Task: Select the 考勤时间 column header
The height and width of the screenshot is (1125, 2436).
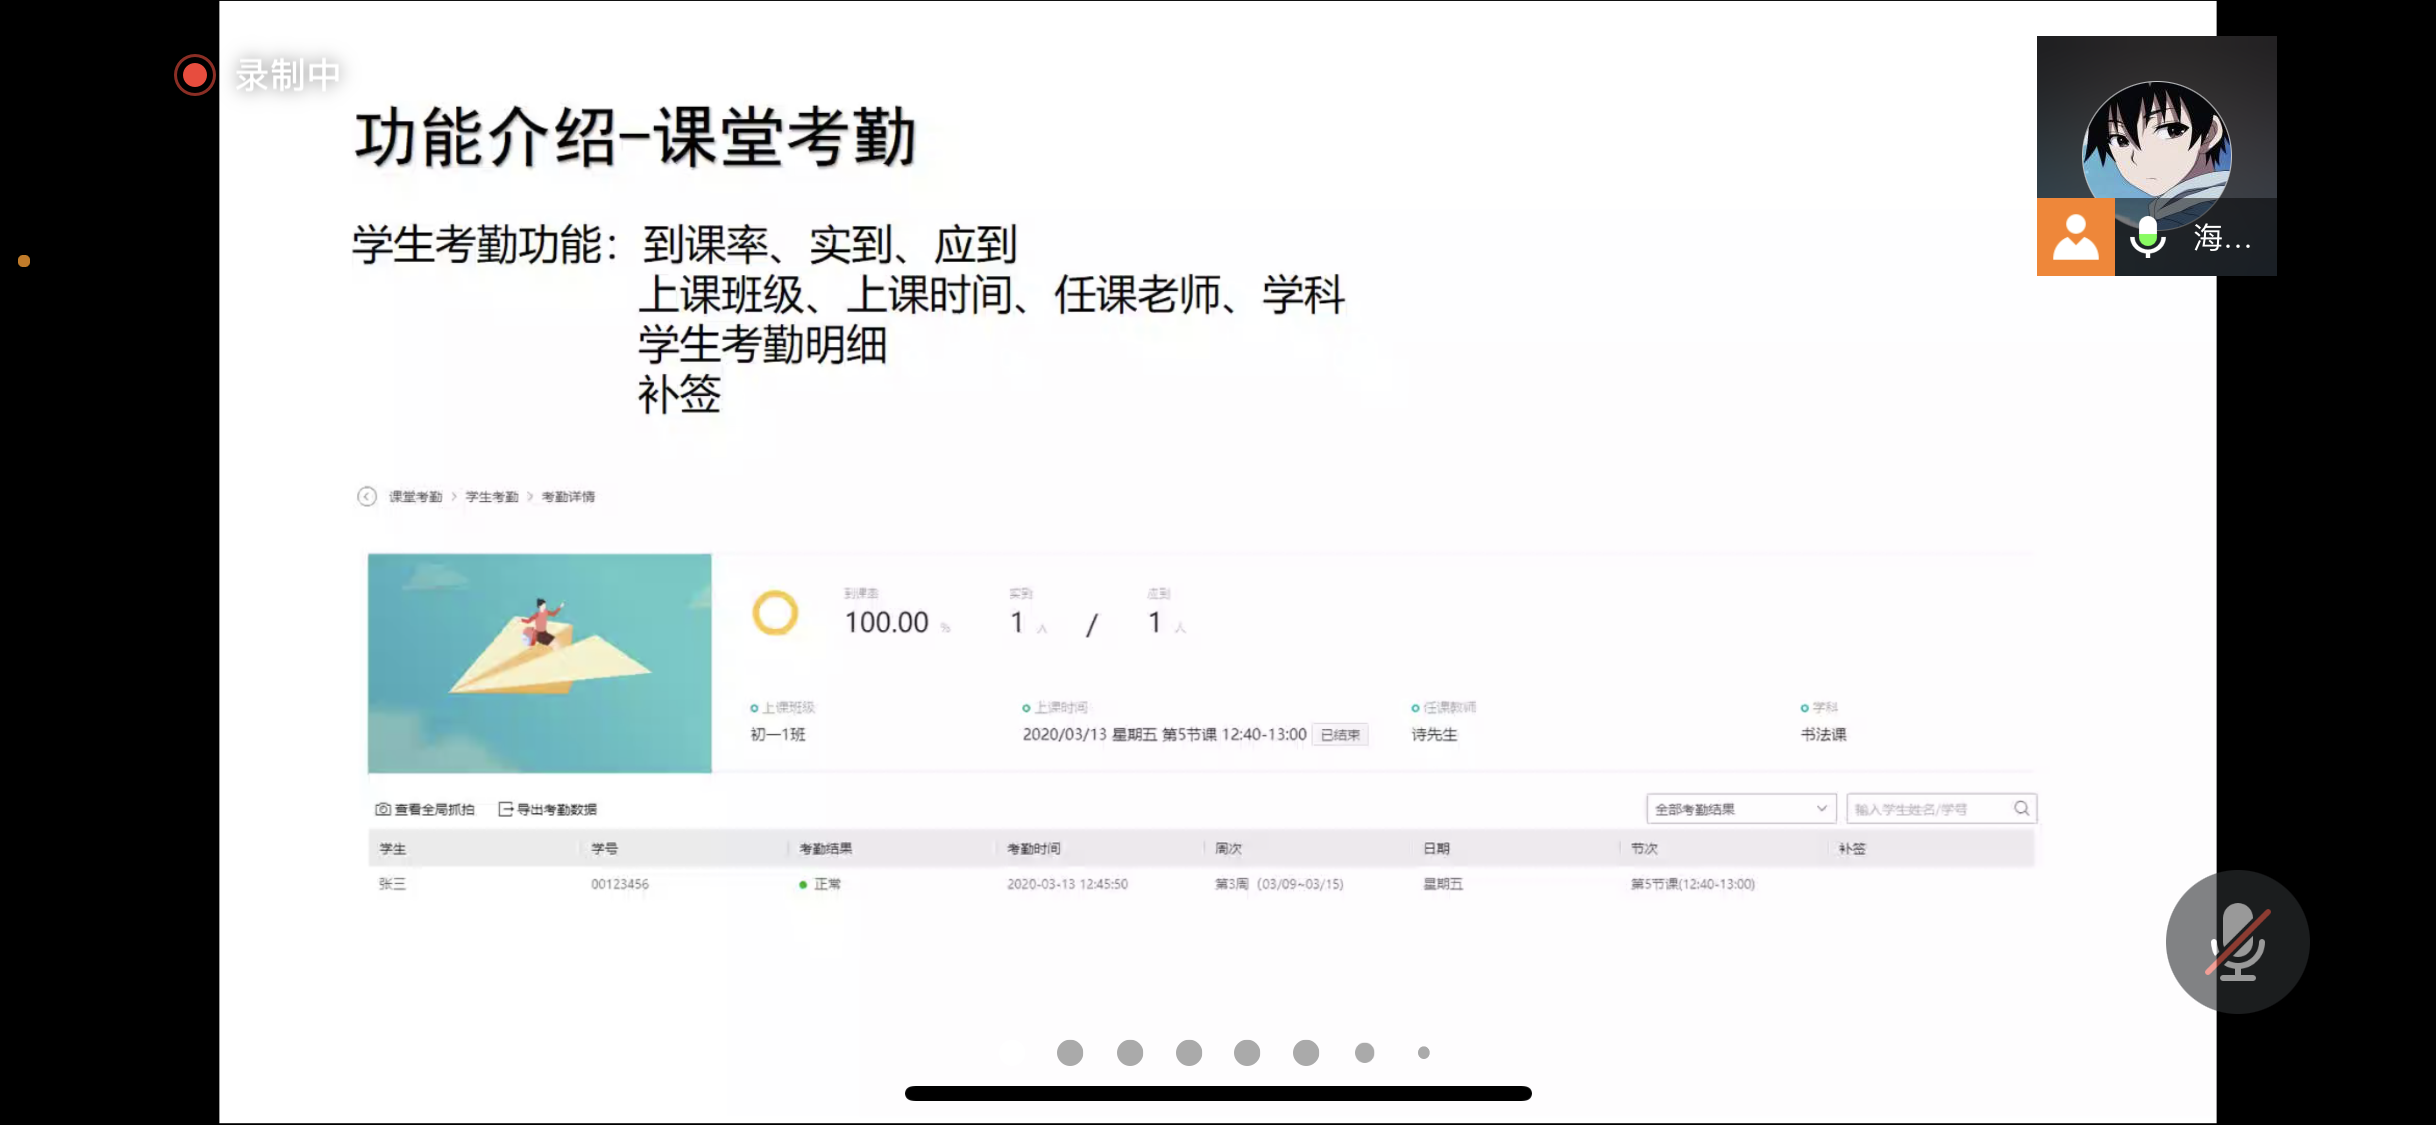Action: coord(1033,849)
